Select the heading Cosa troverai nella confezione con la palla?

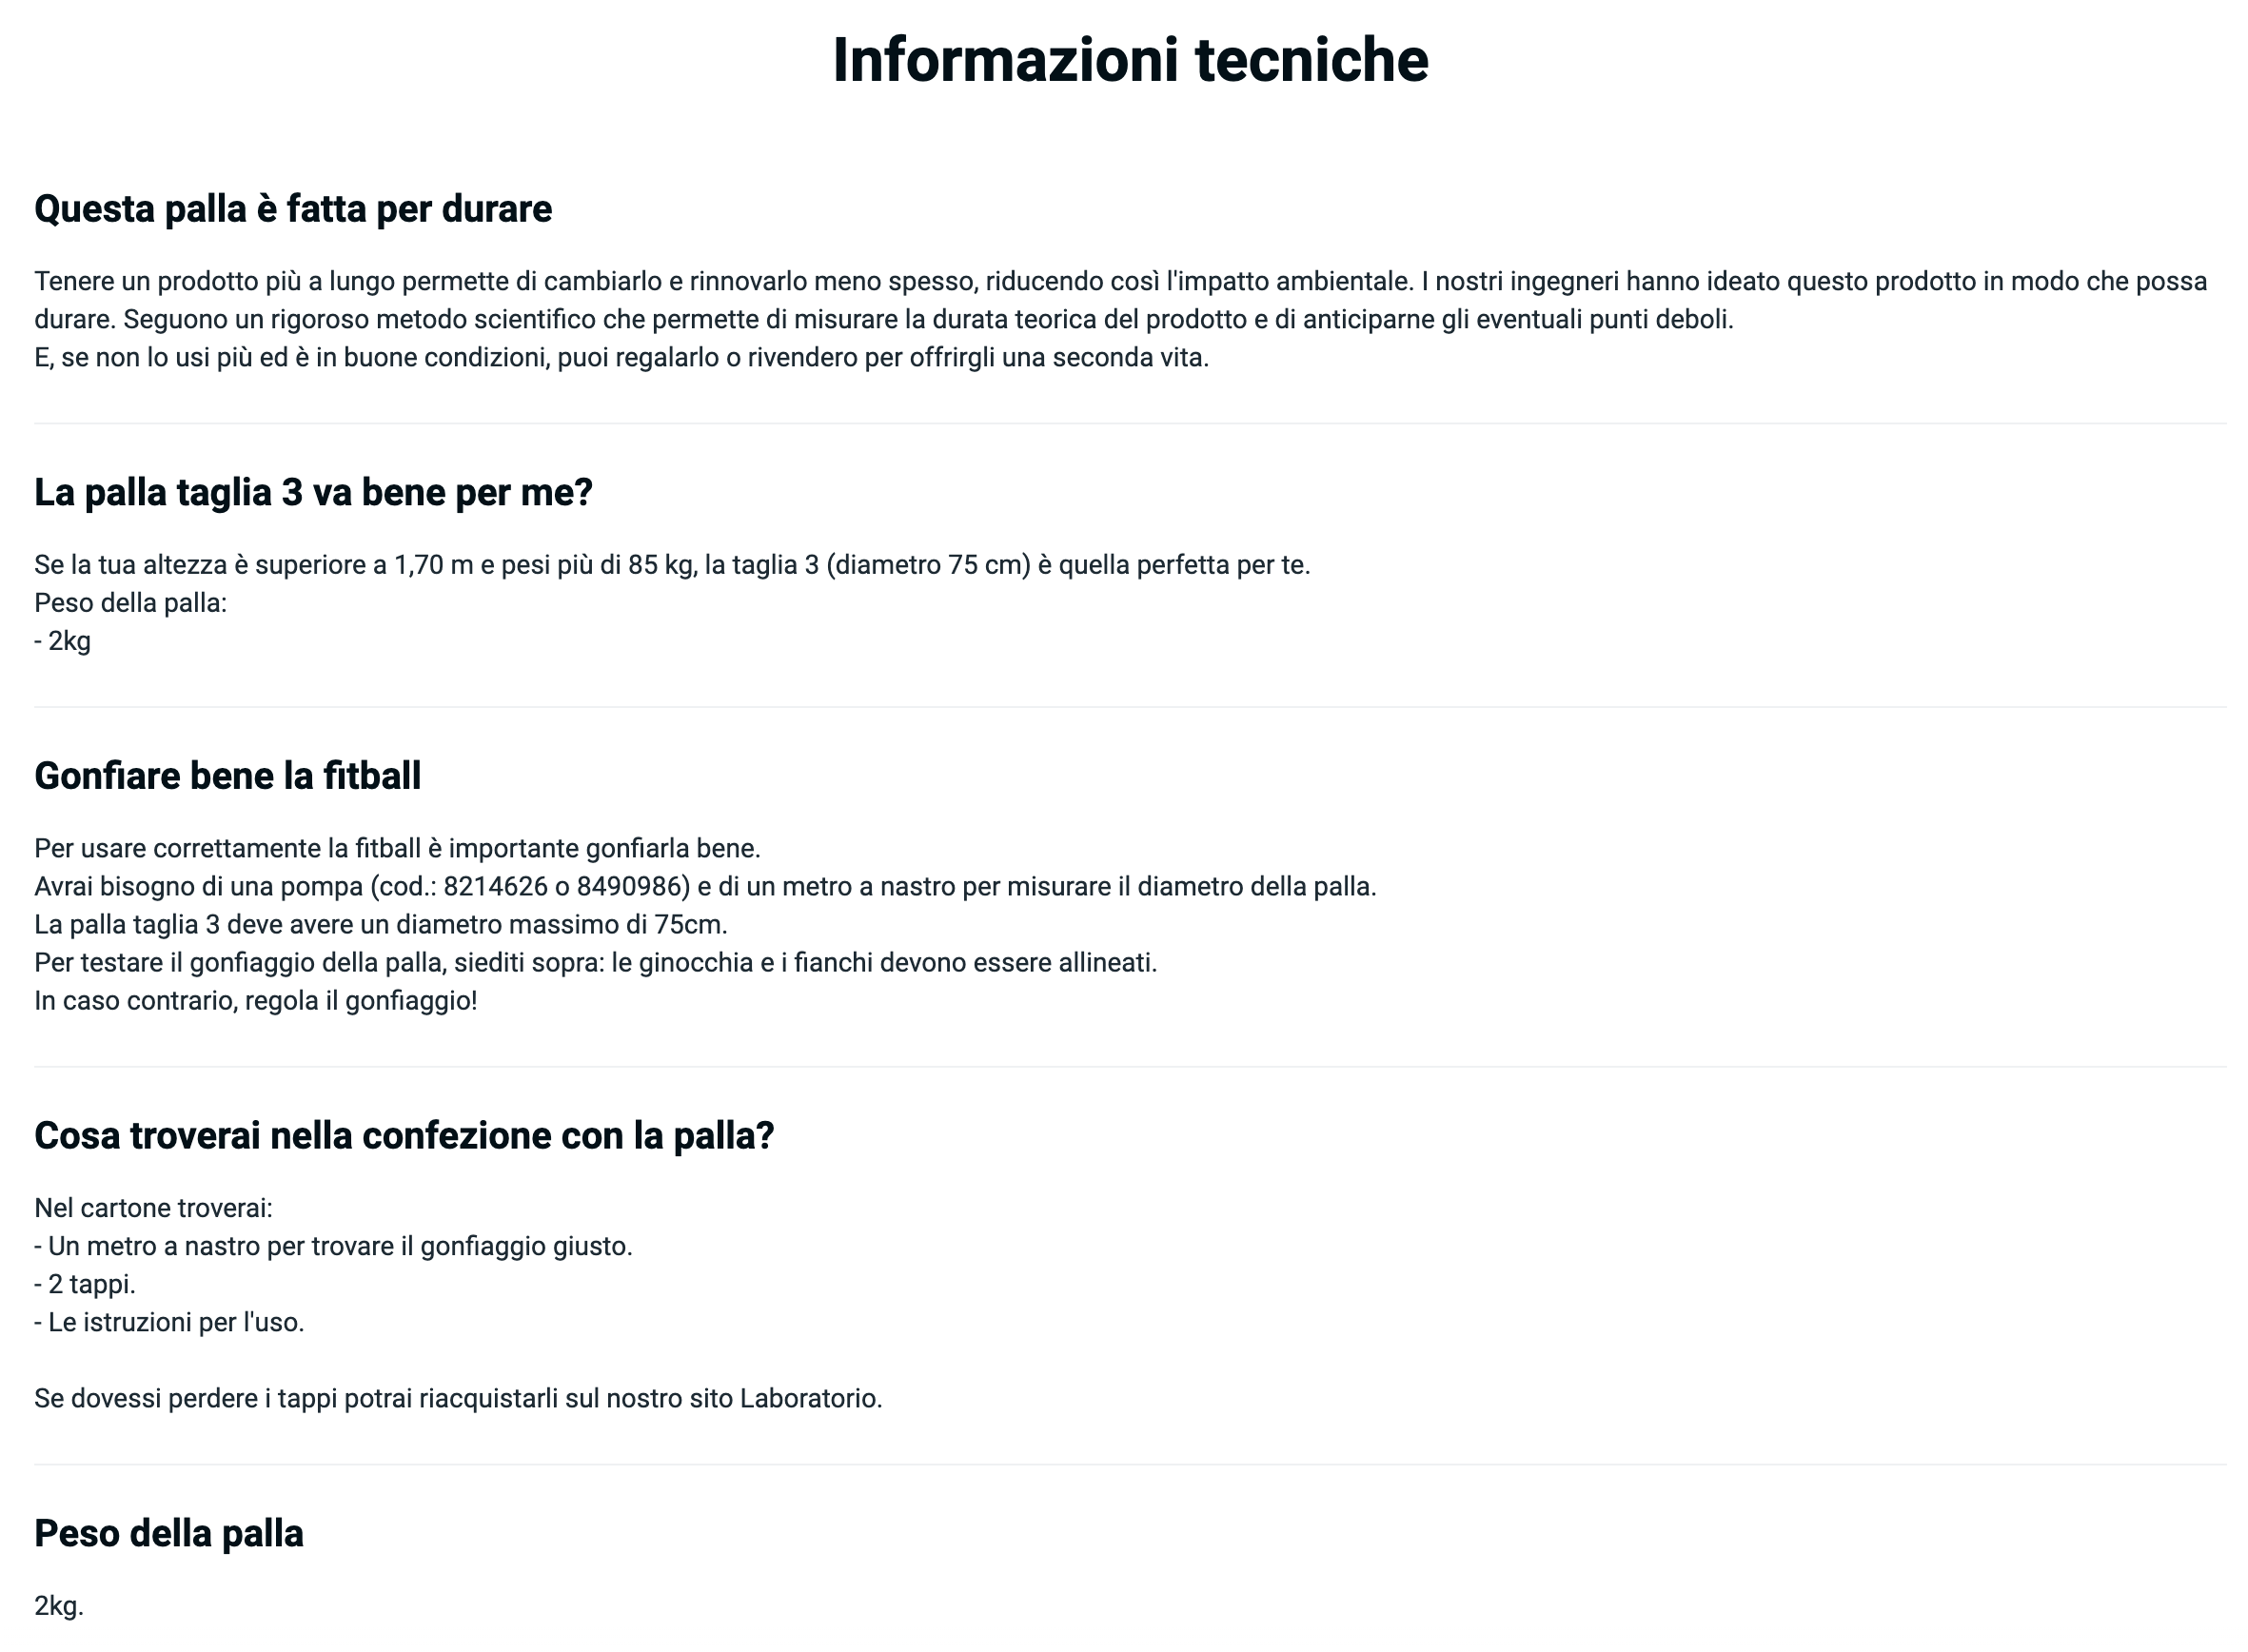[x=404, y=1136]
